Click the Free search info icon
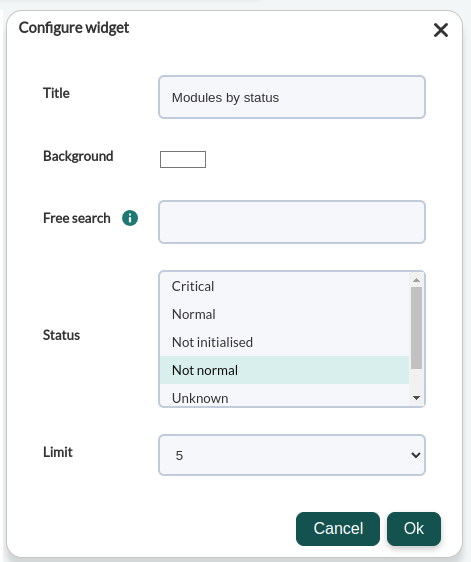 pos(130,218)
